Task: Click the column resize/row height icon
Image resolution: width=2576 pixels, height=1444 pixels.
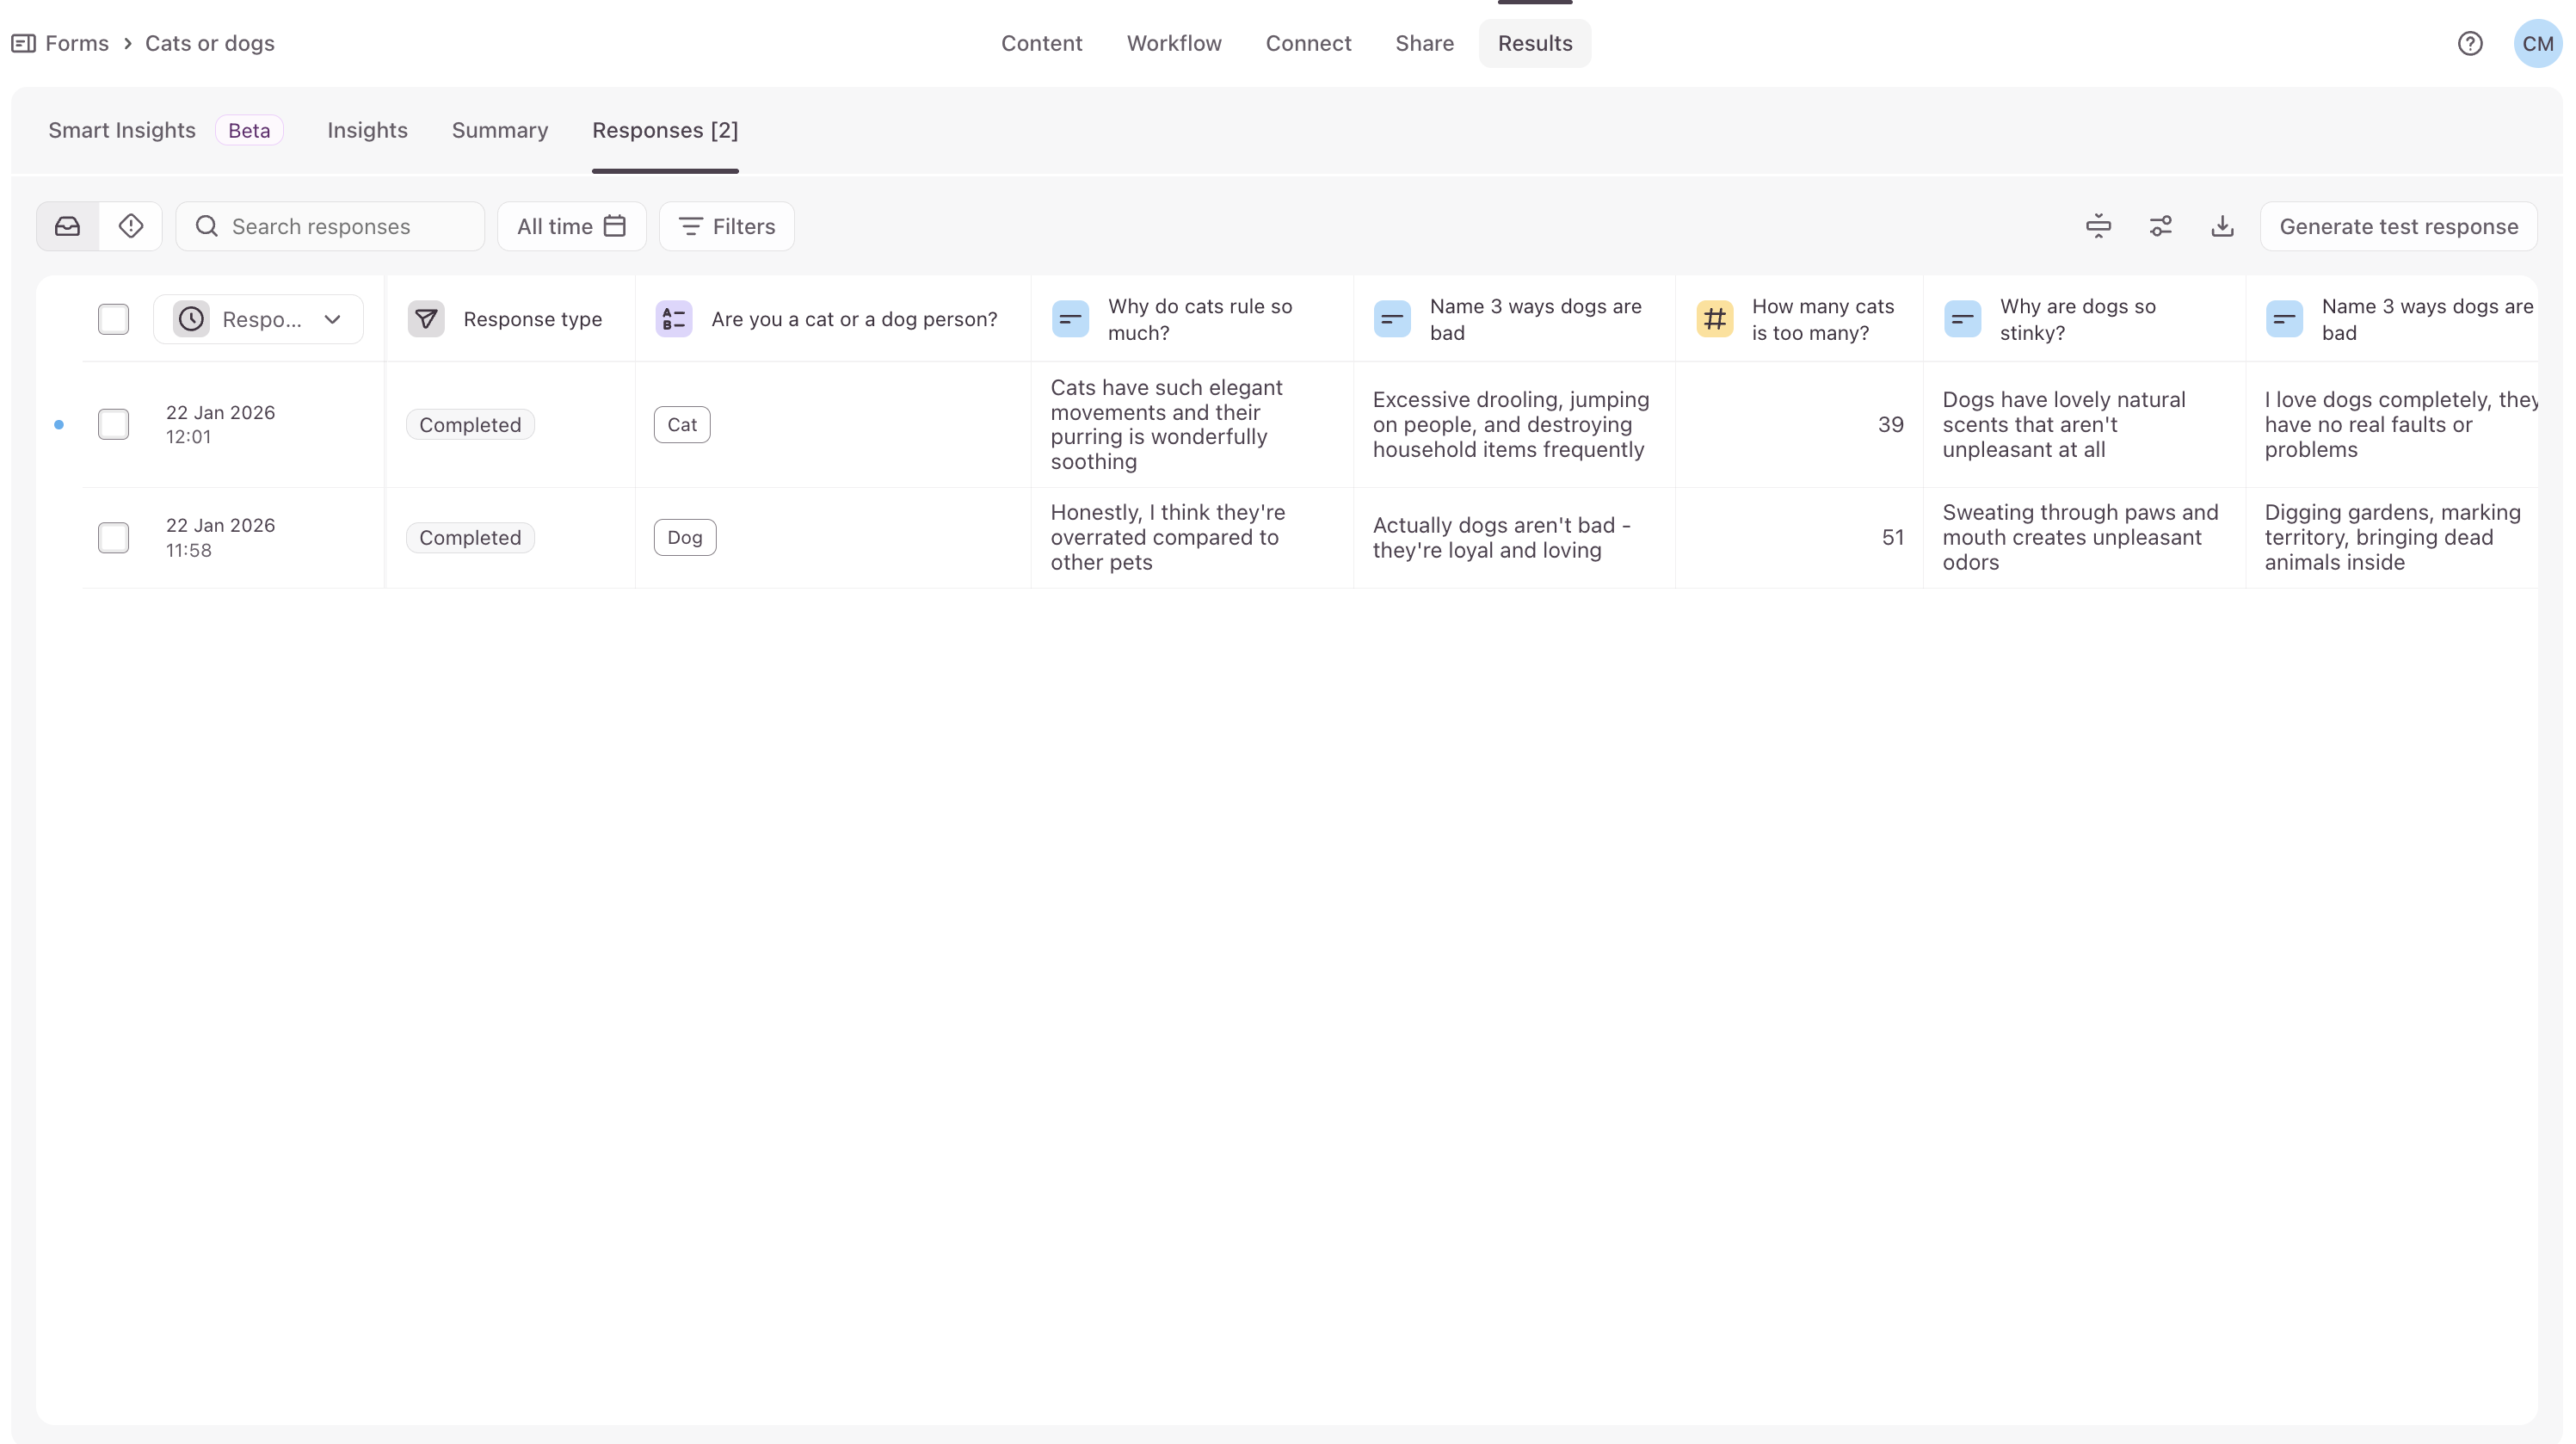Action: [x=2098, y=226]
